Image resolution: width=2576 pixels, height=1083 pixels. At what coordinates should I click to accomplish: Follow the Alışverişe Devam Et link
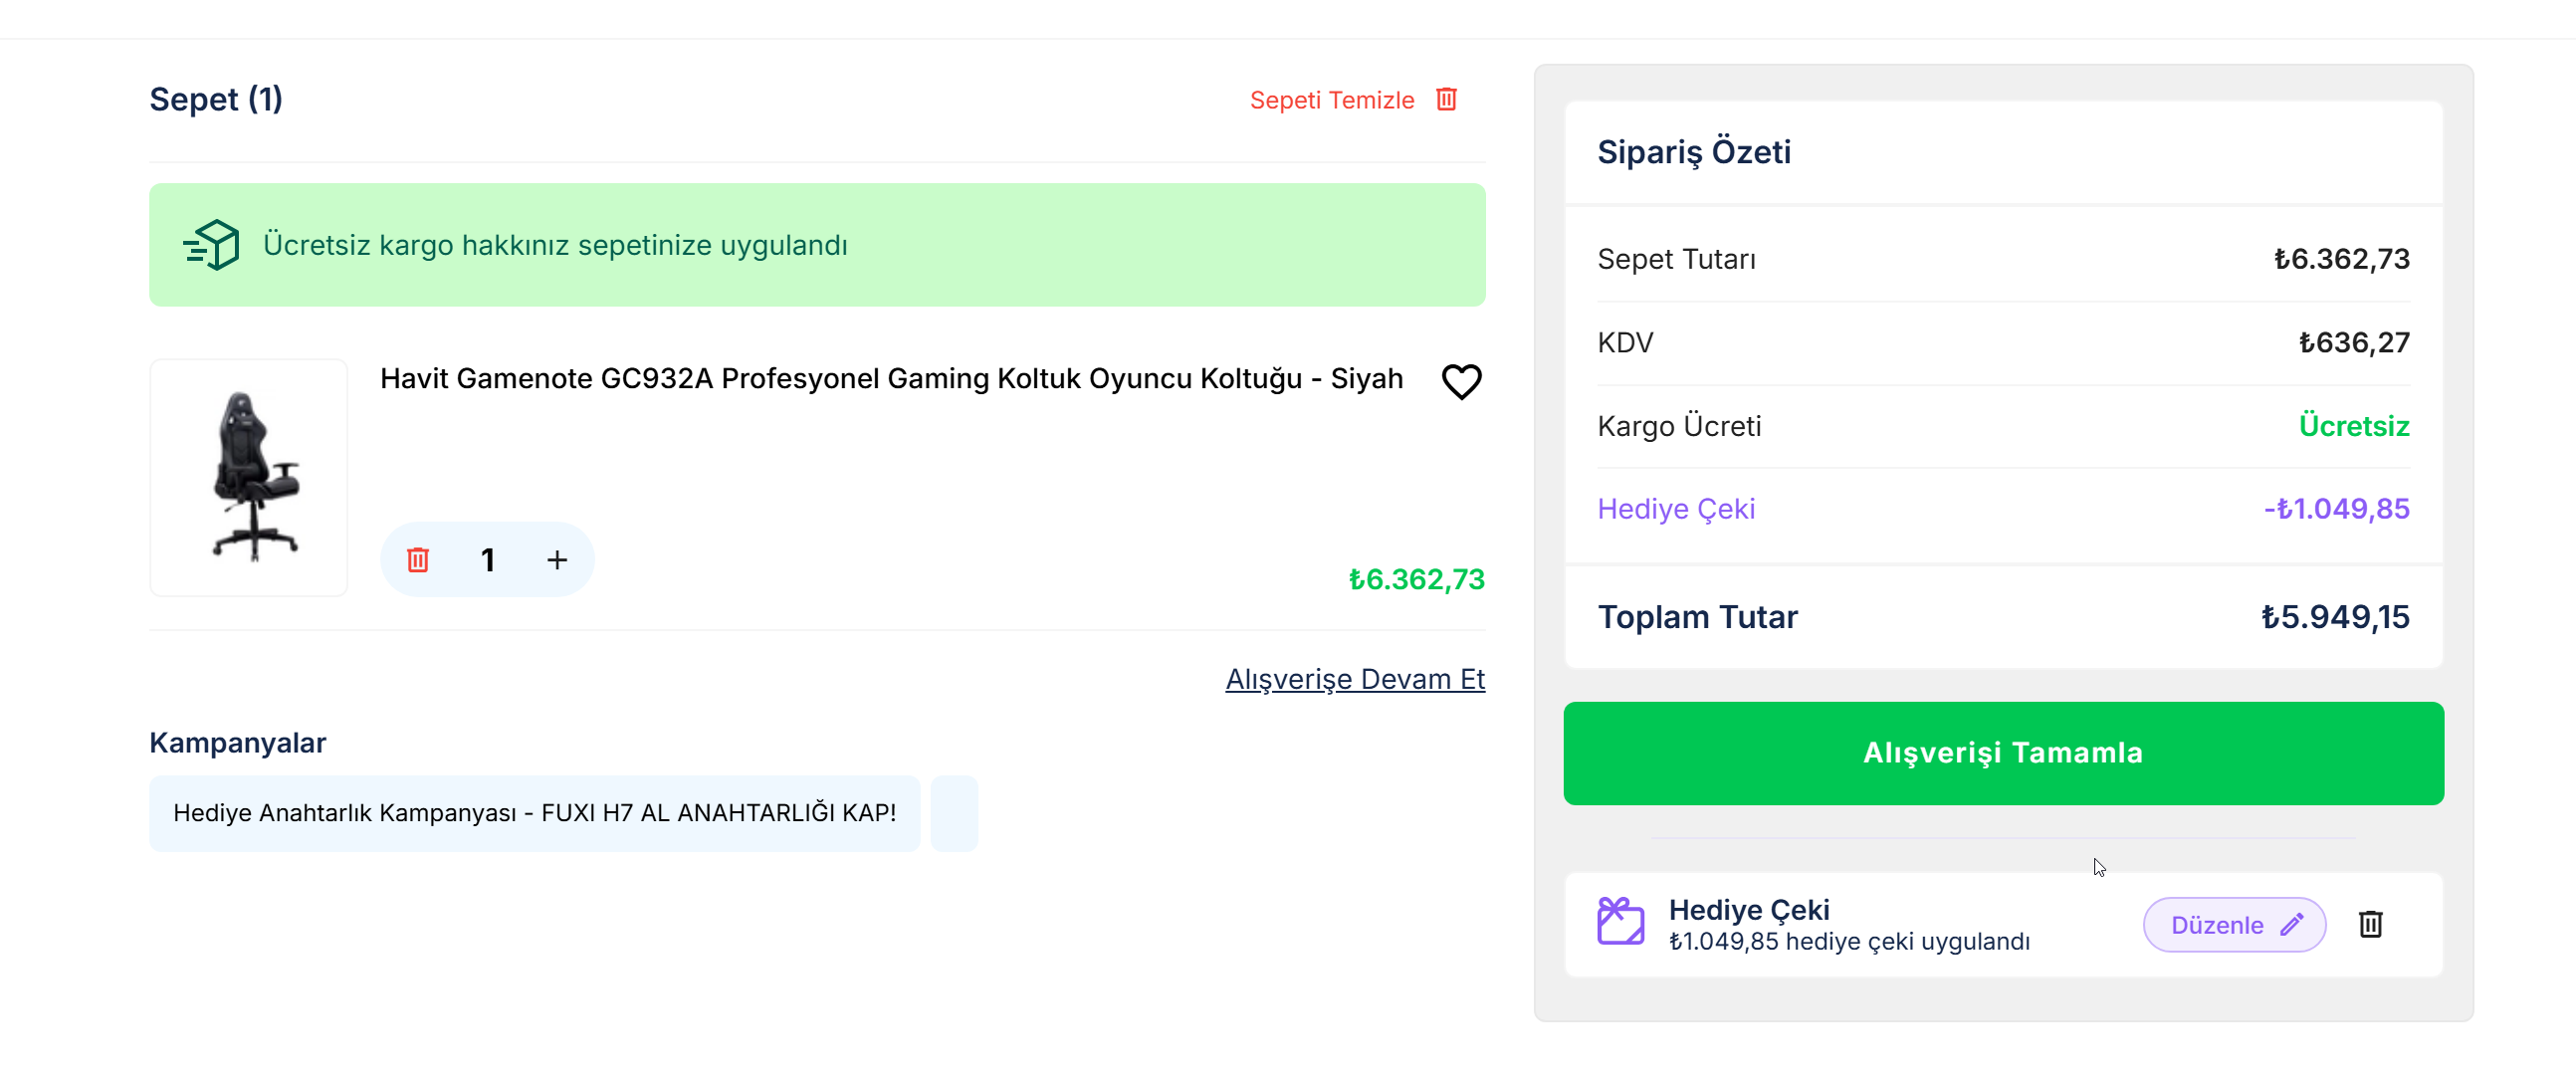click(1355, 679)
